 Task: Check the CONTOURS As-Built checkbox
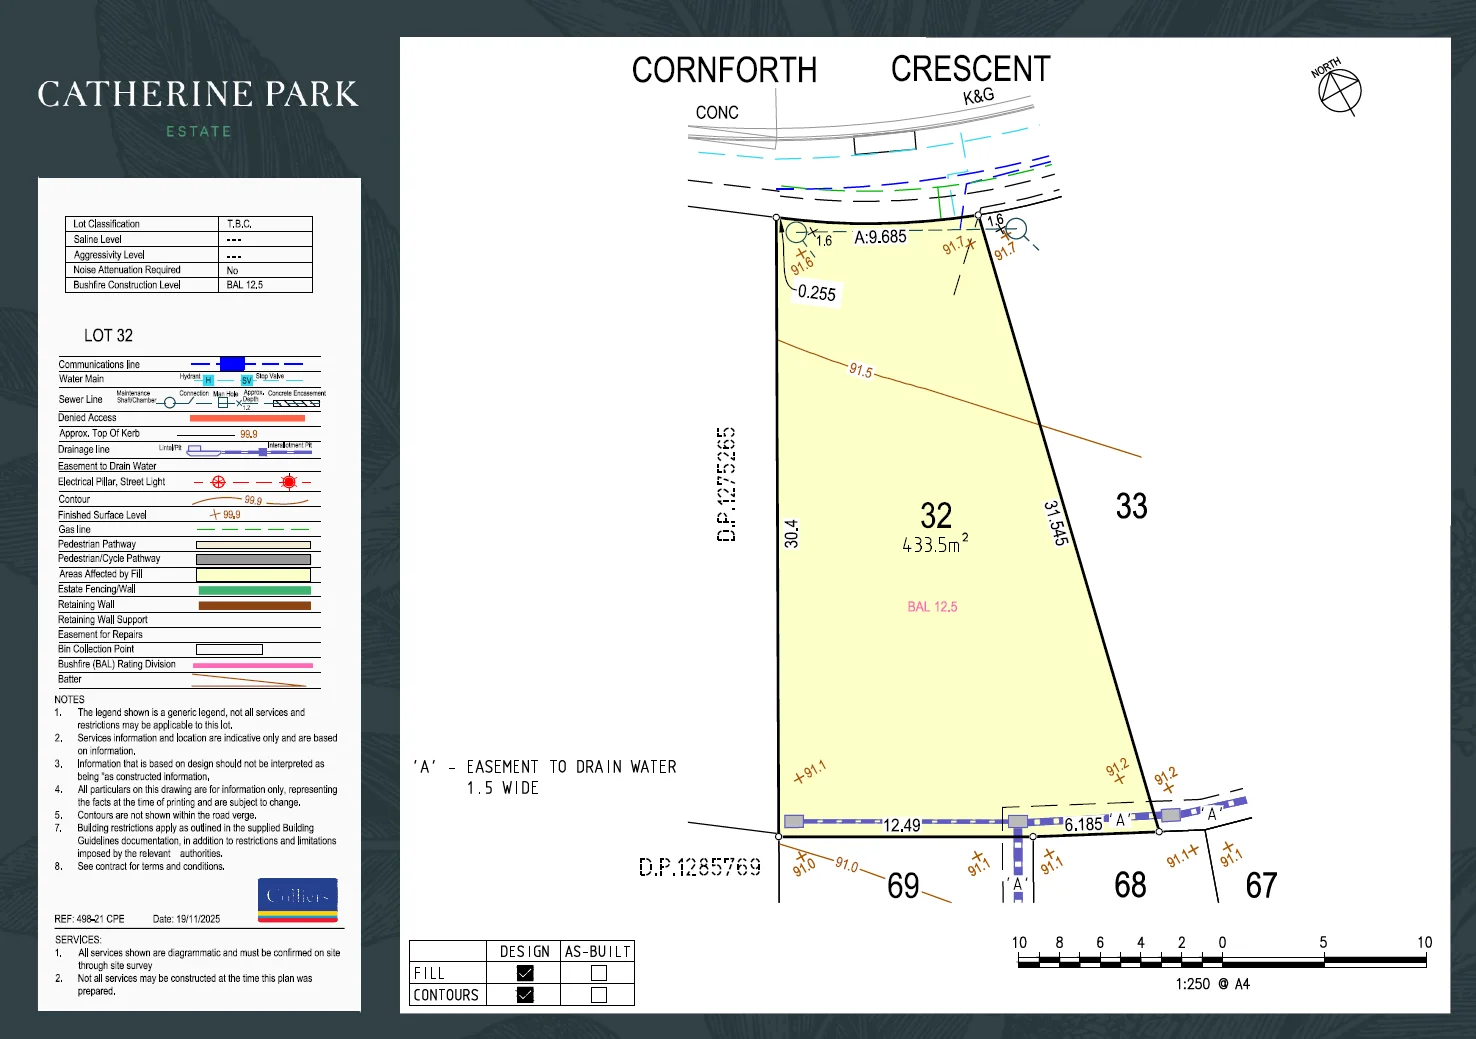[598, 995]
